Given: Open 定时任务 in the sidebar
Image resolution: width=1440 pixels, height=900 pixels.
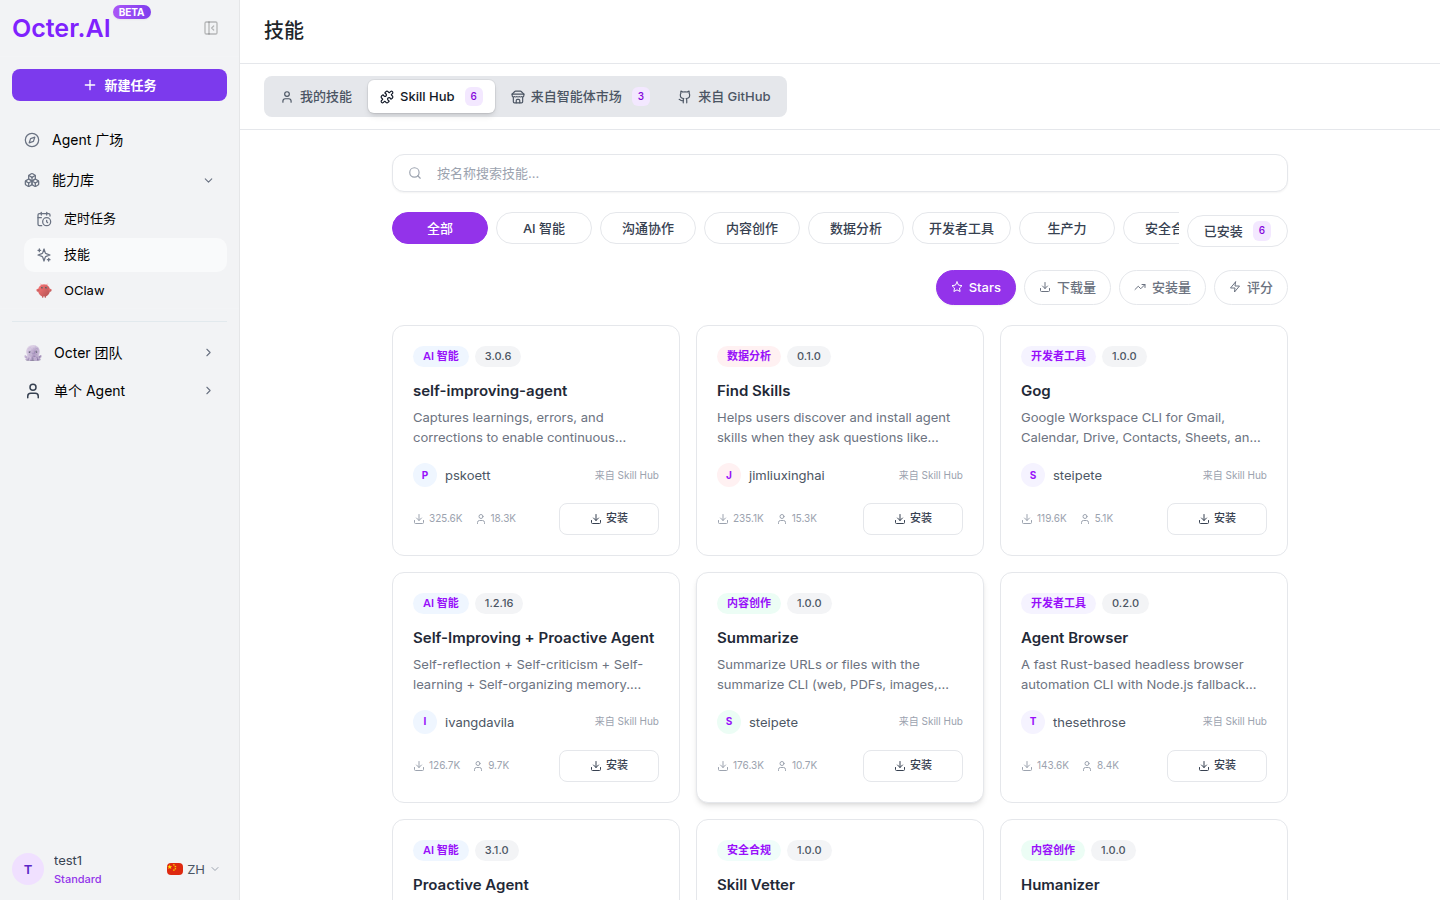Looking at the screenshot, I should coord(125,219).
